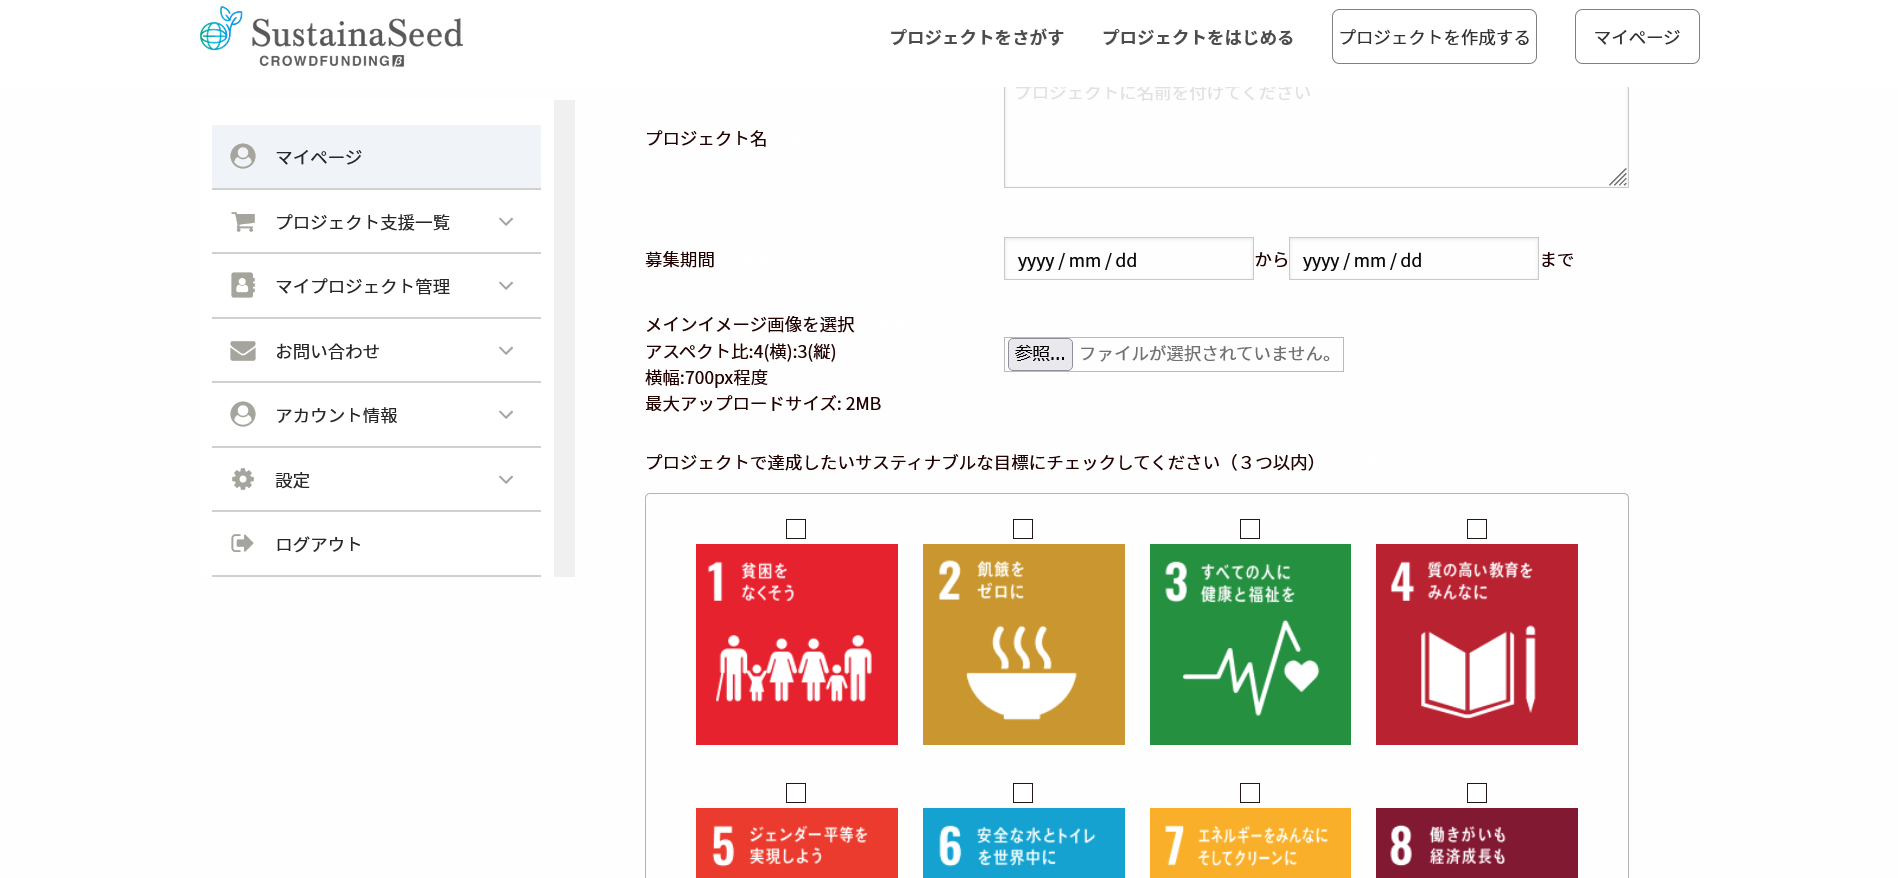The width and height of the screenshot is (1898, 878).
Task: Check the box for goal 6 安全な水とトイレ
Action: (1023, 793)
